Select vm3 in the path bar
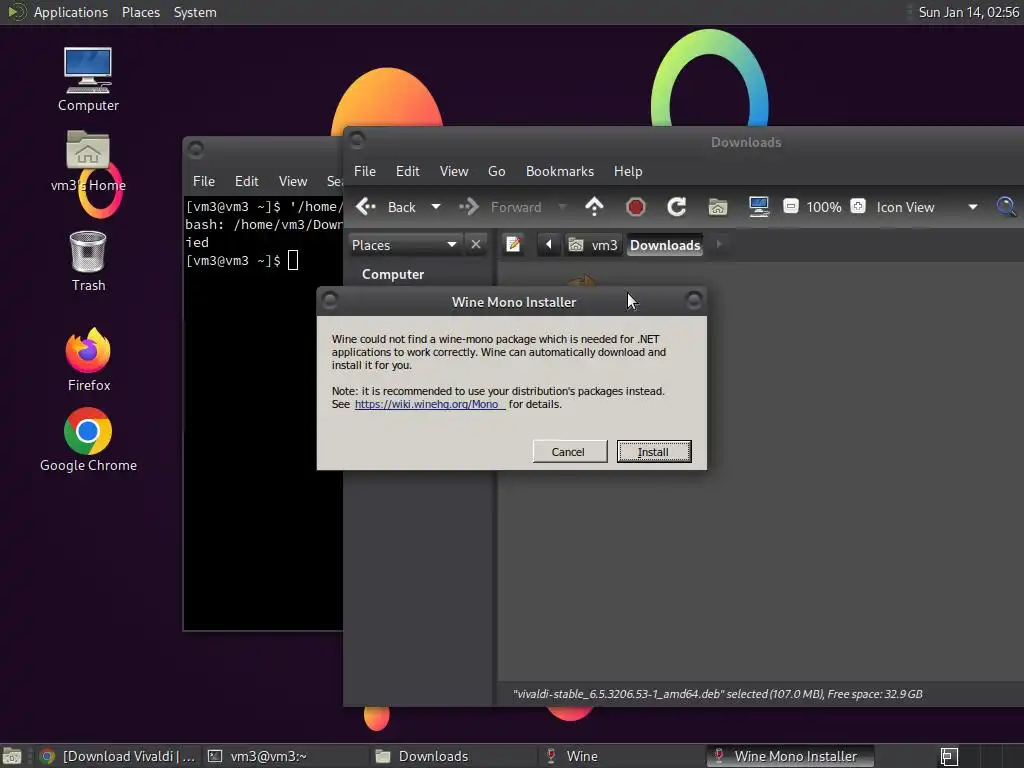This screenshot has width=1024, height=768. tap(593, 245)
